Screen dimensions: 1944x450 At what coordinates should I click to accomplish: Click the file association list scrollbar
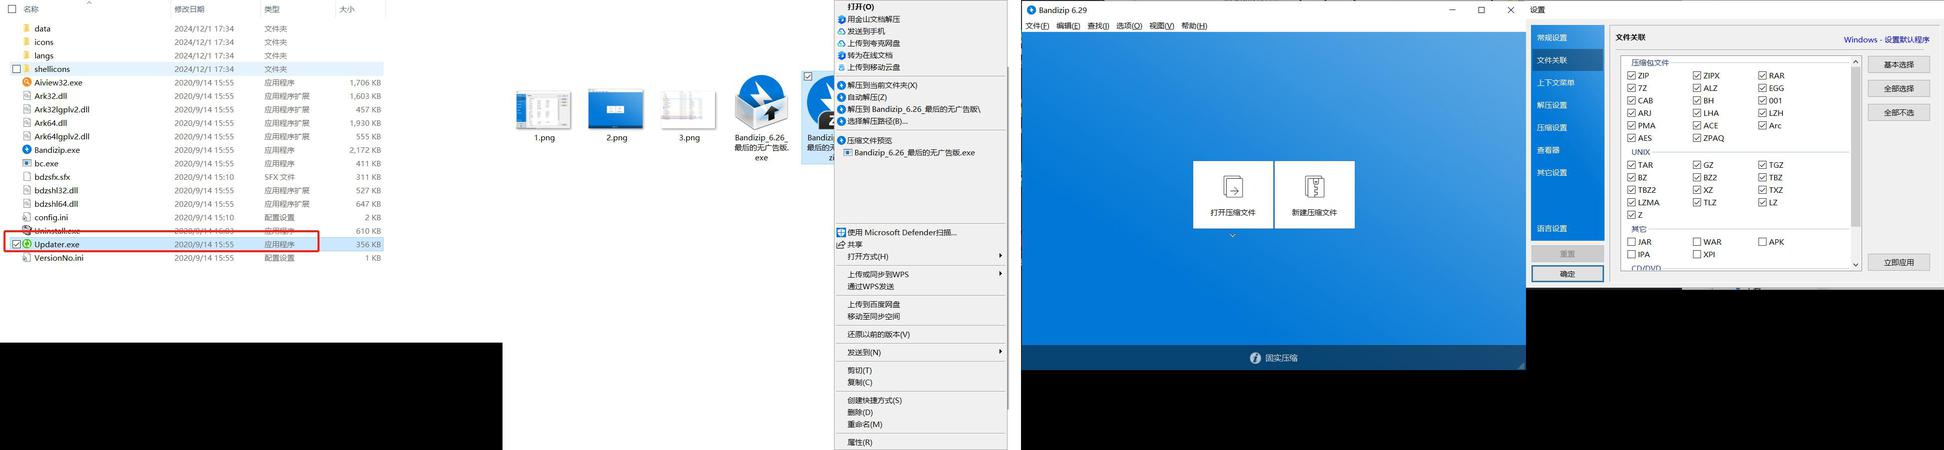[x=1855, y=148]
